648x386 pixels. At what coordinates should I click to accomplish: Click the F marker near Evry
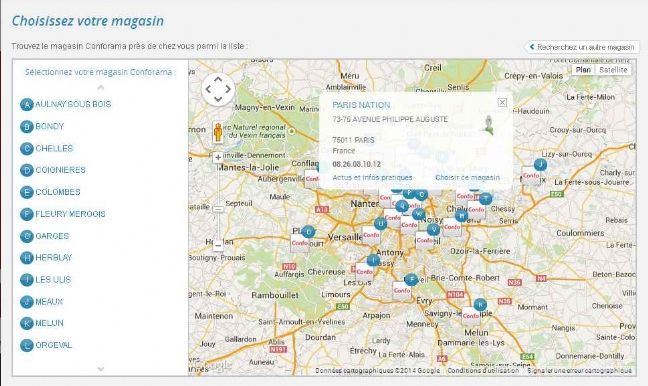point(411,280)
